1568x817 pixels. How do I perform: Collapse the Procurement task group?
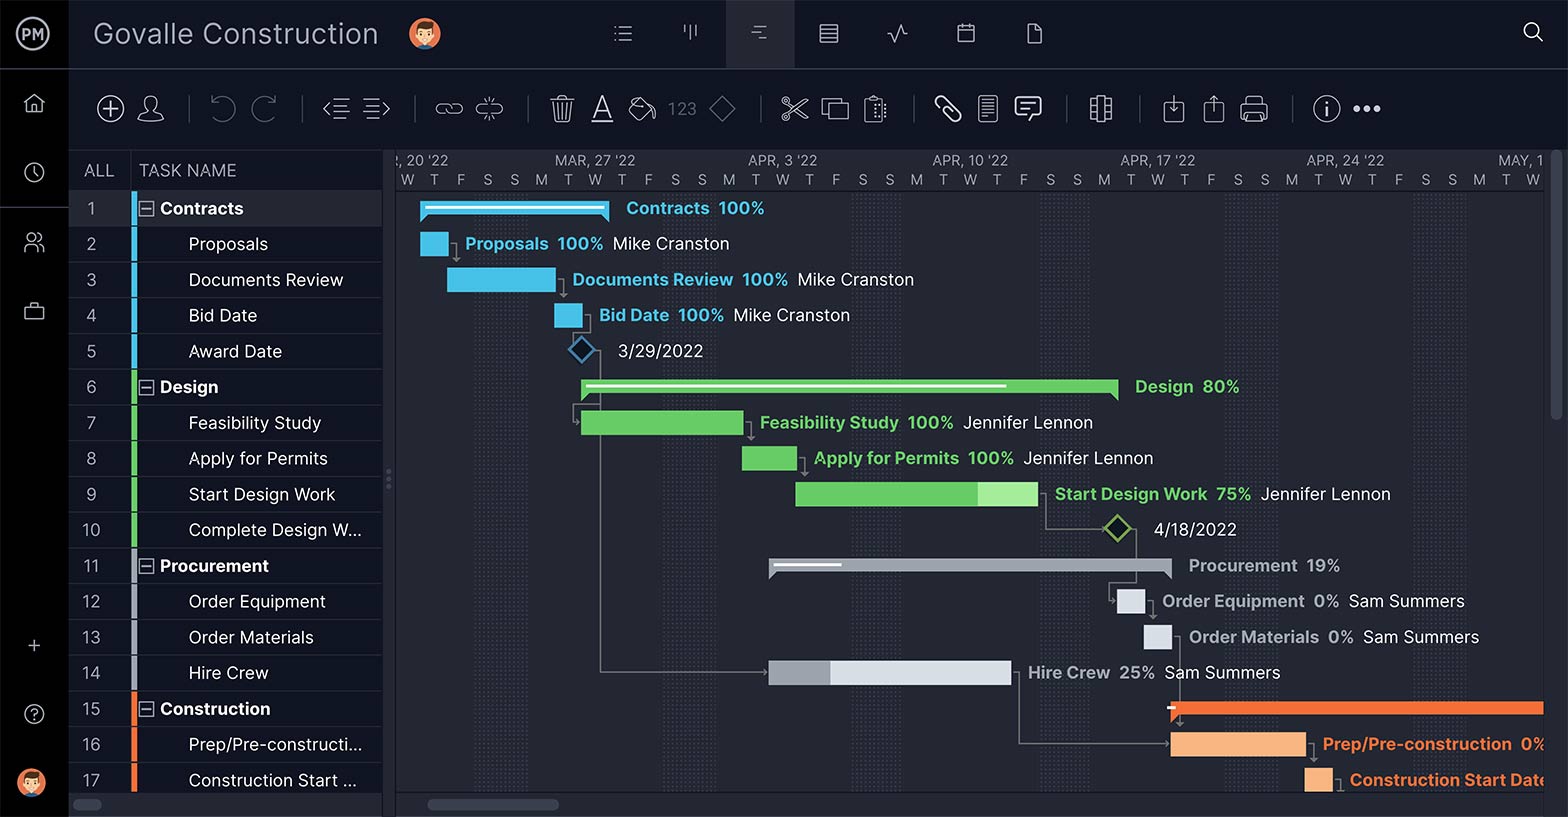147,566
